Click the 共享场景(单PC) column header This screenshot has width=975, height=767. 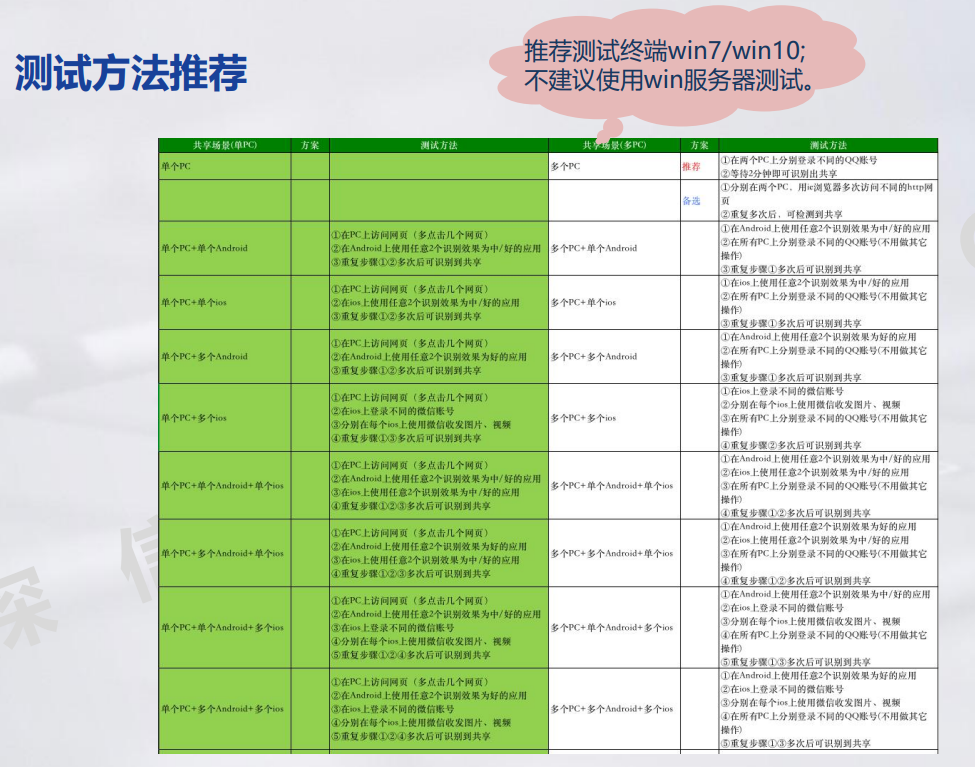click(x=224, y=145)
